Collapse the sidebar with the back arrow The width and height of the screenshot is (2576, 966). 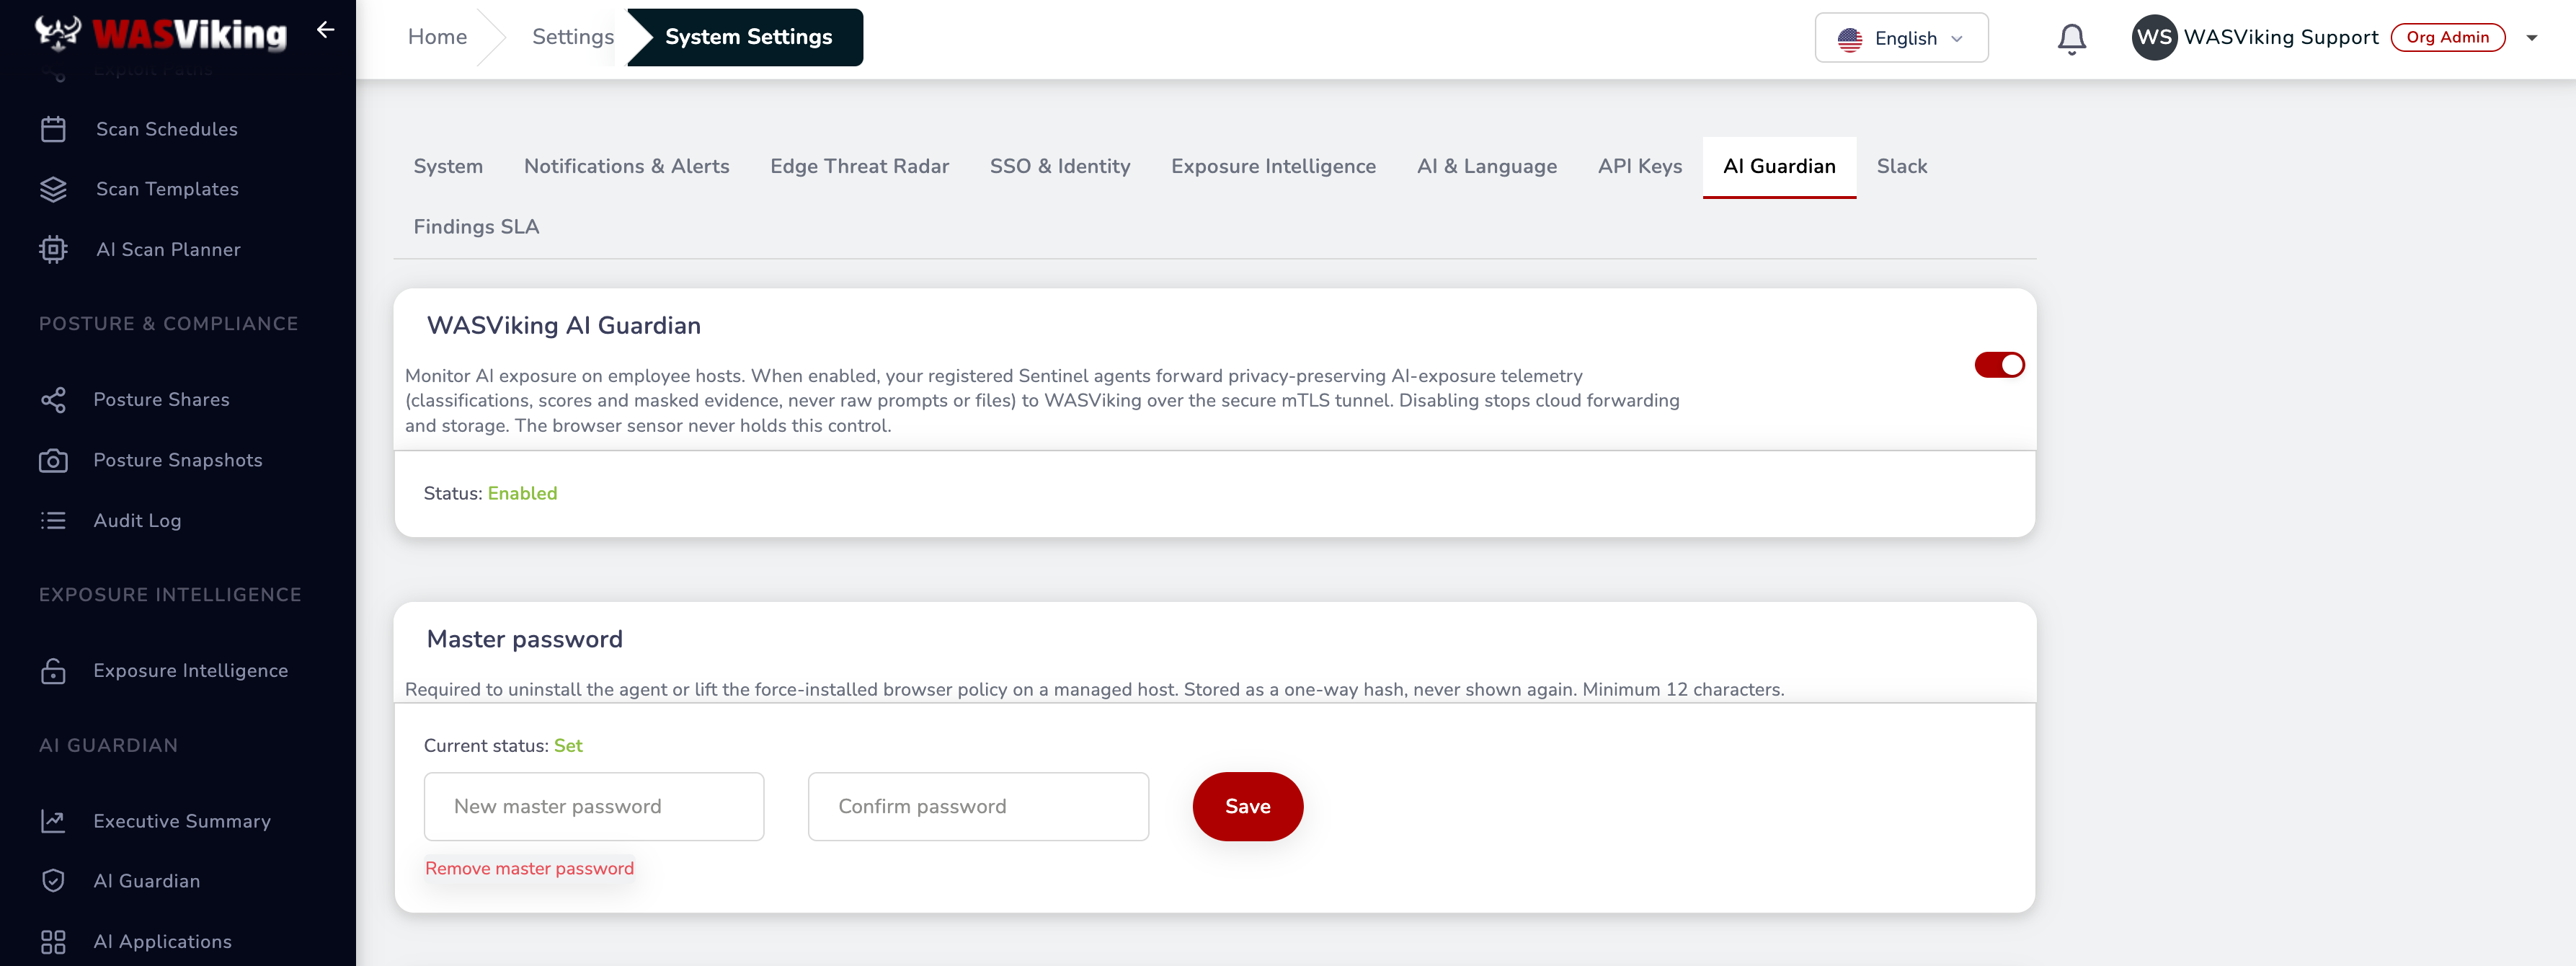click(x=325, y=30)
